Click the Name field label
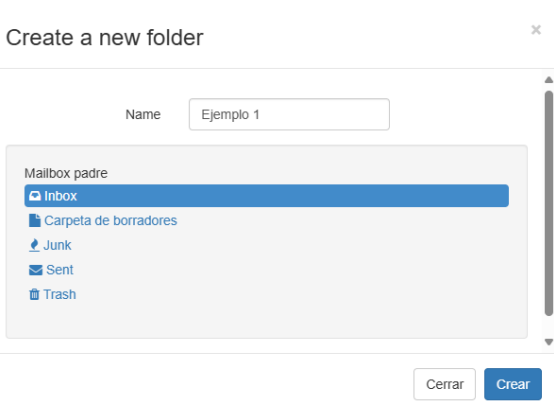Image resolution: width=554 pixels, height=410 pixels. (143, 115)
